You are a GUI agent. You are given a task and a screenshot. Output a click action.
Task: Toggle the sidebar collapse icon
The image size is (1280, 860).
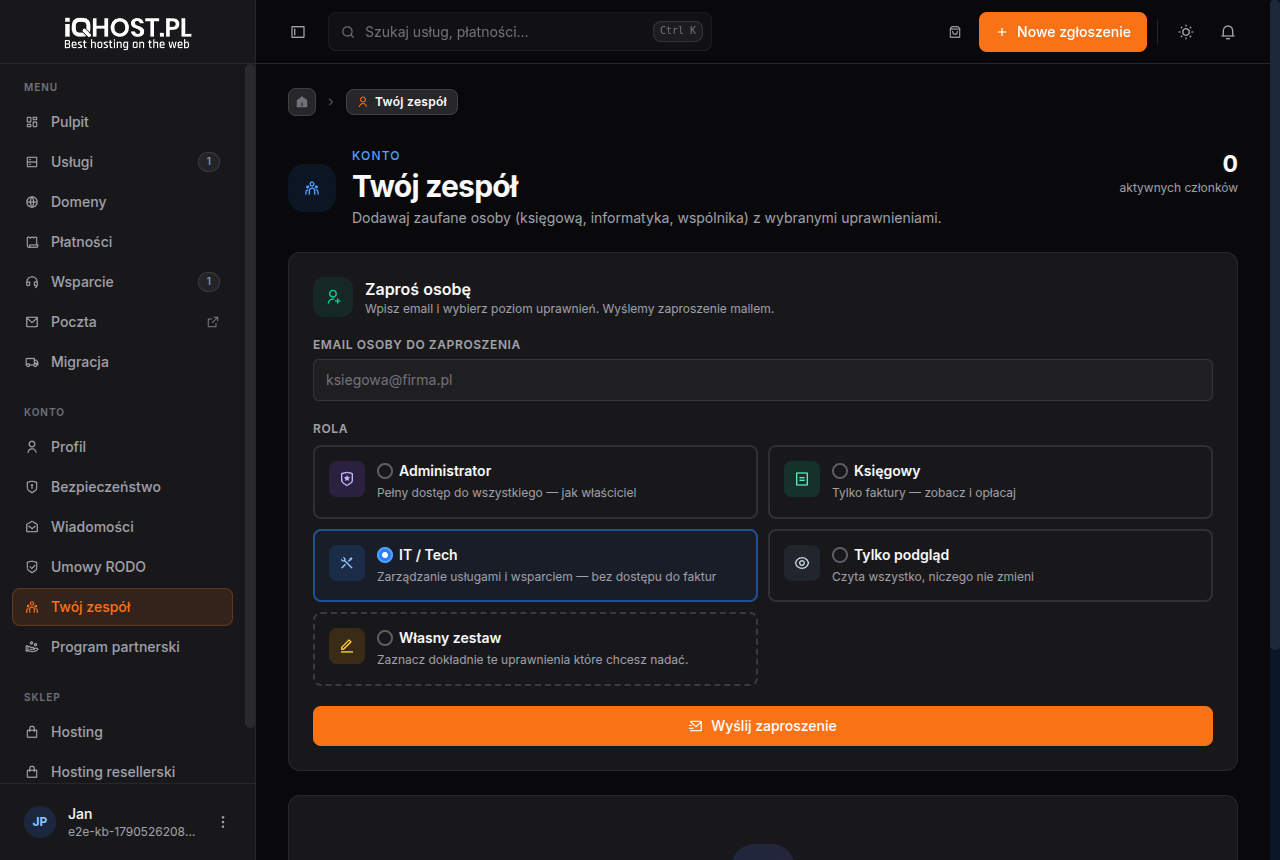(x=298, y=32)
